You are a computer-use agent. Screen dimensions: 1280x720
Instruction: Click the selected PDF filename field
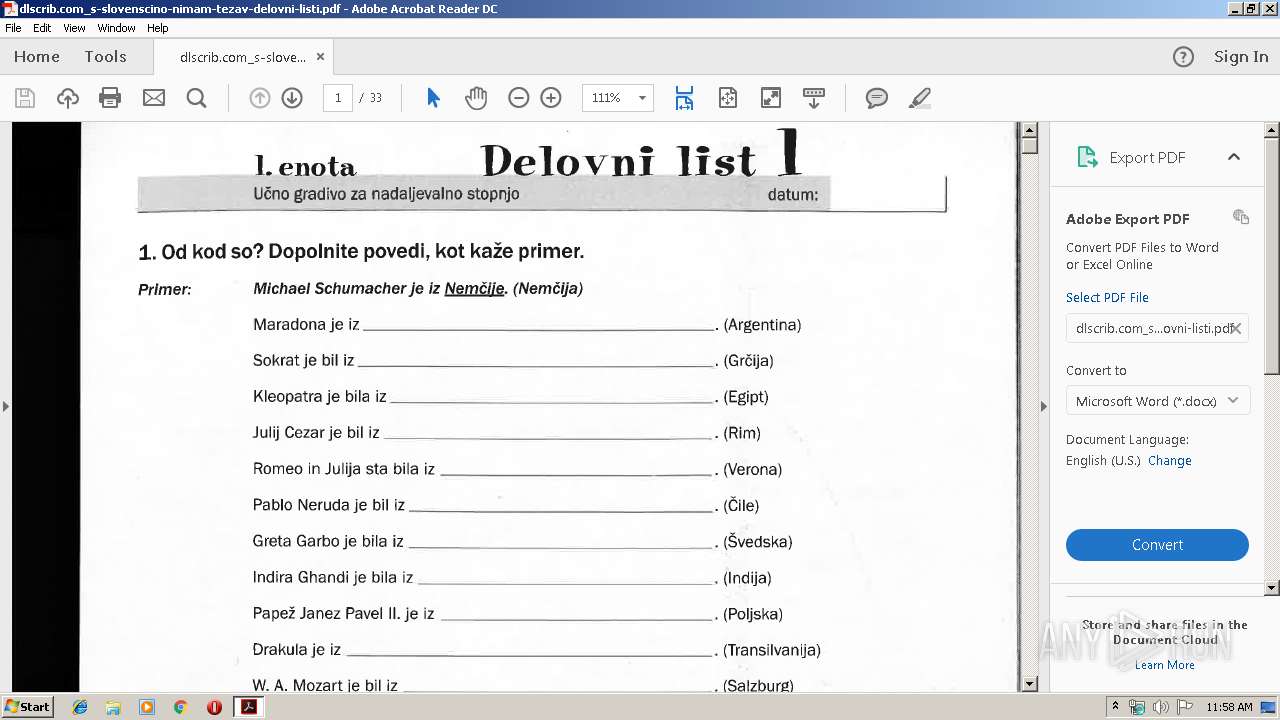coord(1157,328)
